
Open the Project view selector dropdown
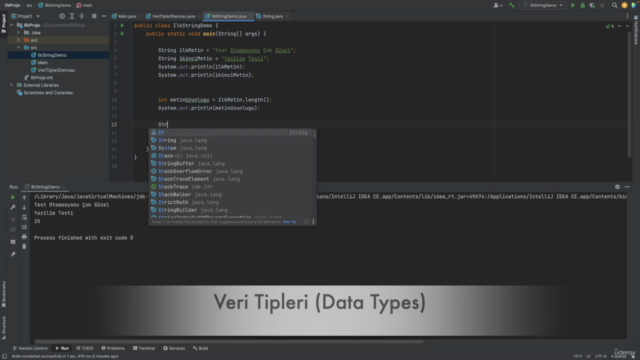point(25,16)
